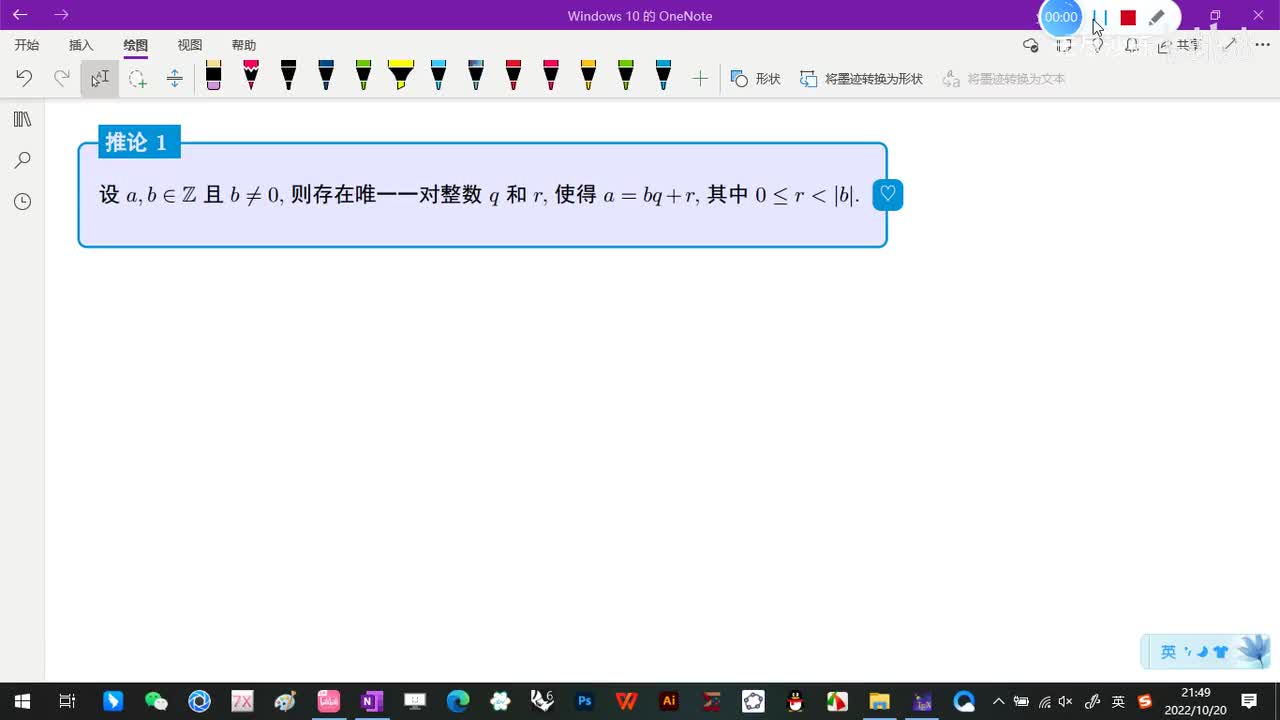Open the three-dot more options menu
Screen dimensions: 1280x720
pos(1262,45)
